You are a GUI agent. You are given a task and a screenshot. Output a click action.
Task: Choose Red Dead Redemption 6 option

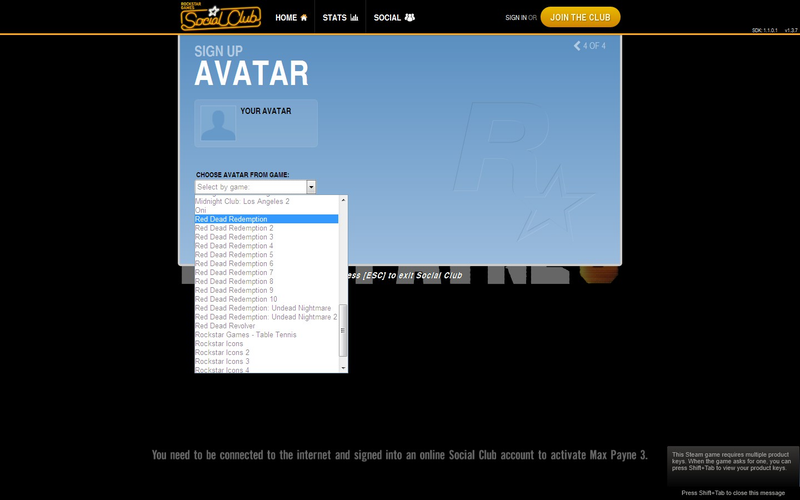(x=266, y=264)
